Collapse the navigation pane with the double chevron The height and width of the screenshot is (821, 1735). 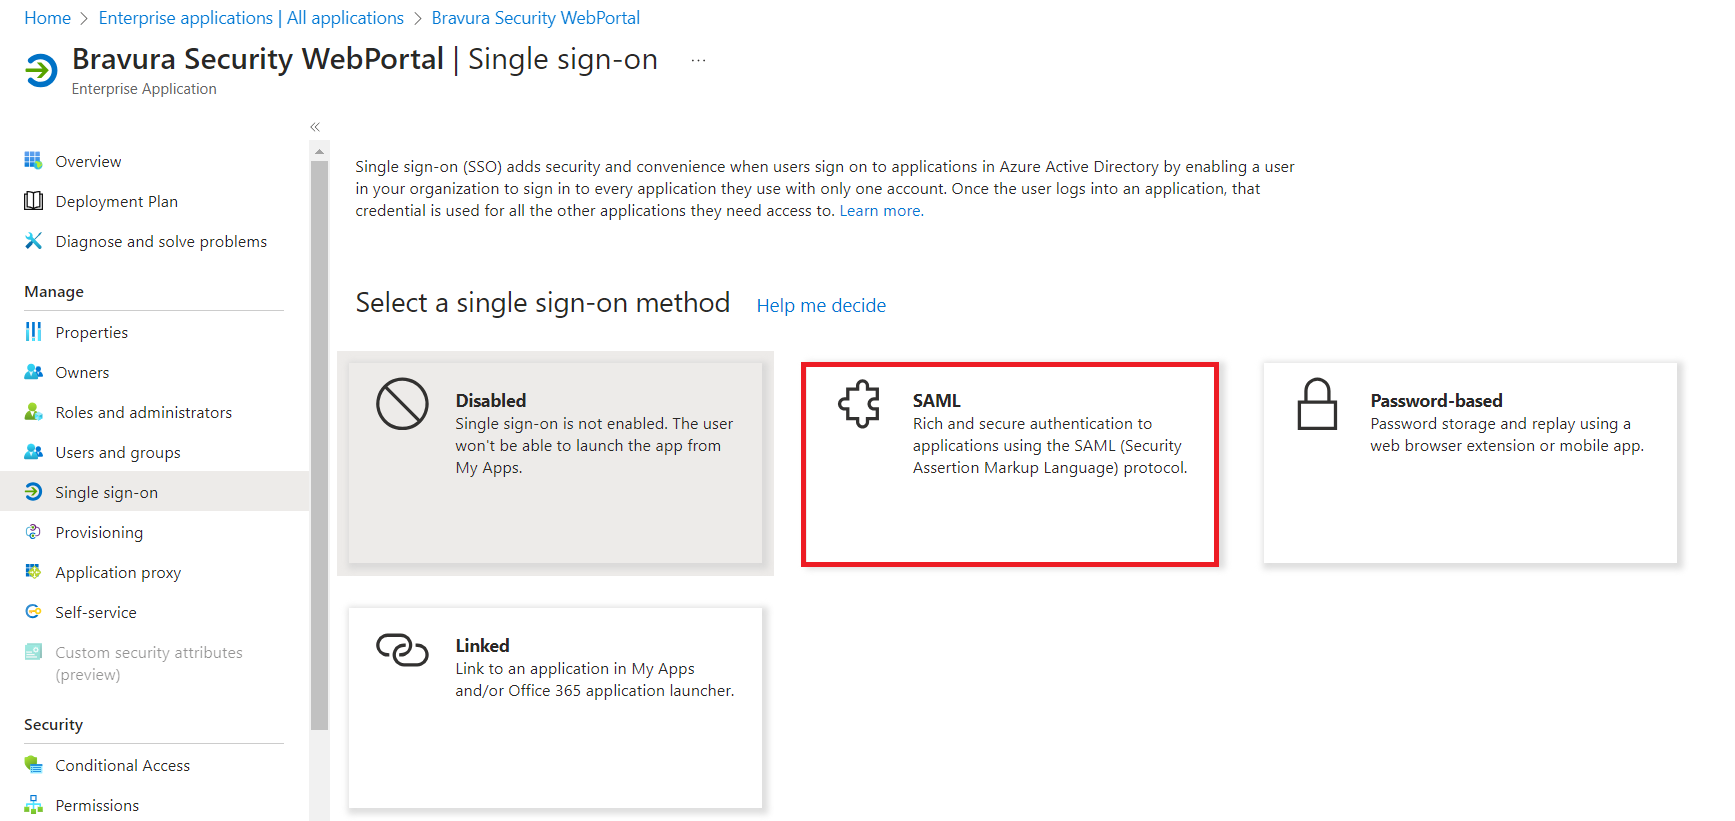click(x=314, y=126)
